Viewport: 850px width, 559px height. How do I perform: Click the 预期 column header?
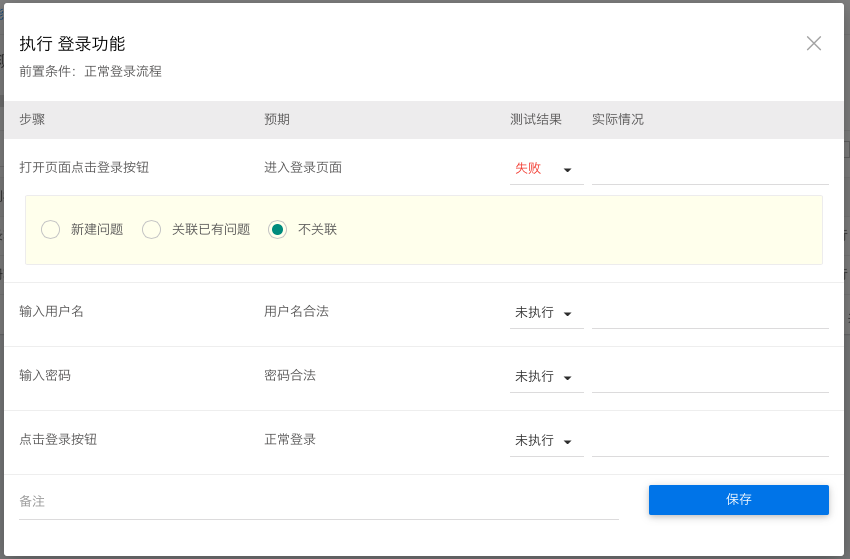click(277, 120)
